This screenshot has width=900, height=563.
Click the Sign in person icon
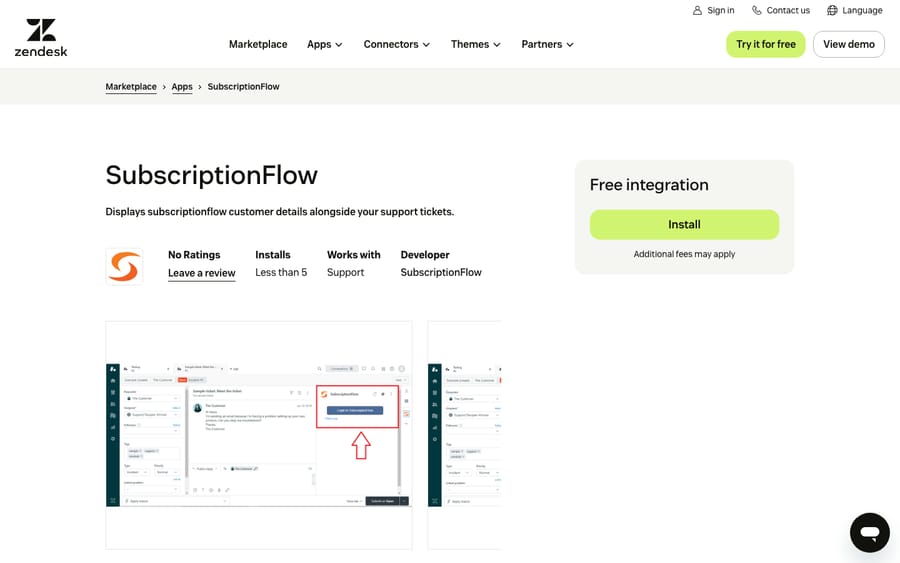tap(697, 10)
